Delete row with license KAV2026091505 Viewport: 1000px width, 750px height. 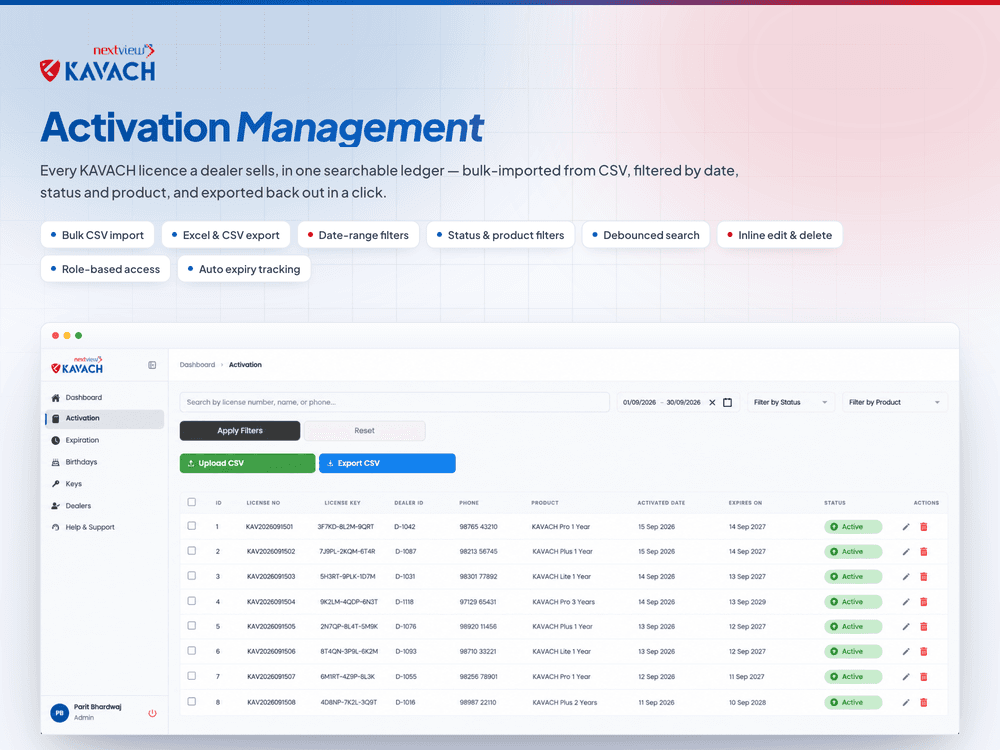tap(923, 627)
